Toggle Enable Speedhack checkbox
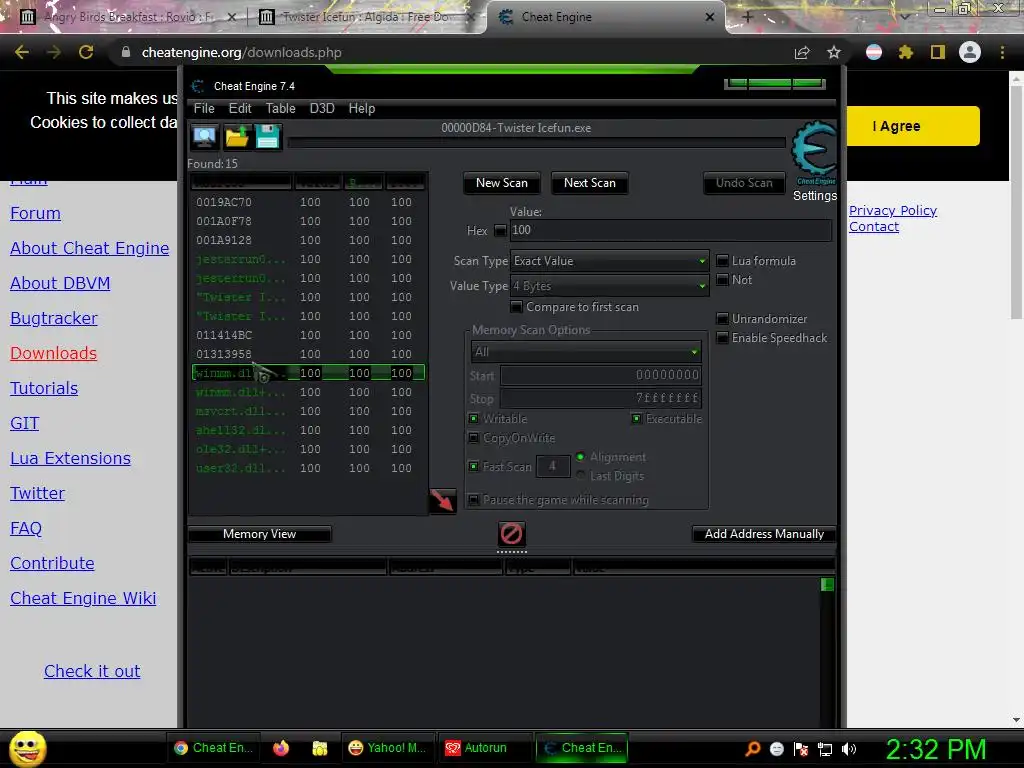The width and height of the screenshot is (1024, 768). pos(722,338)
